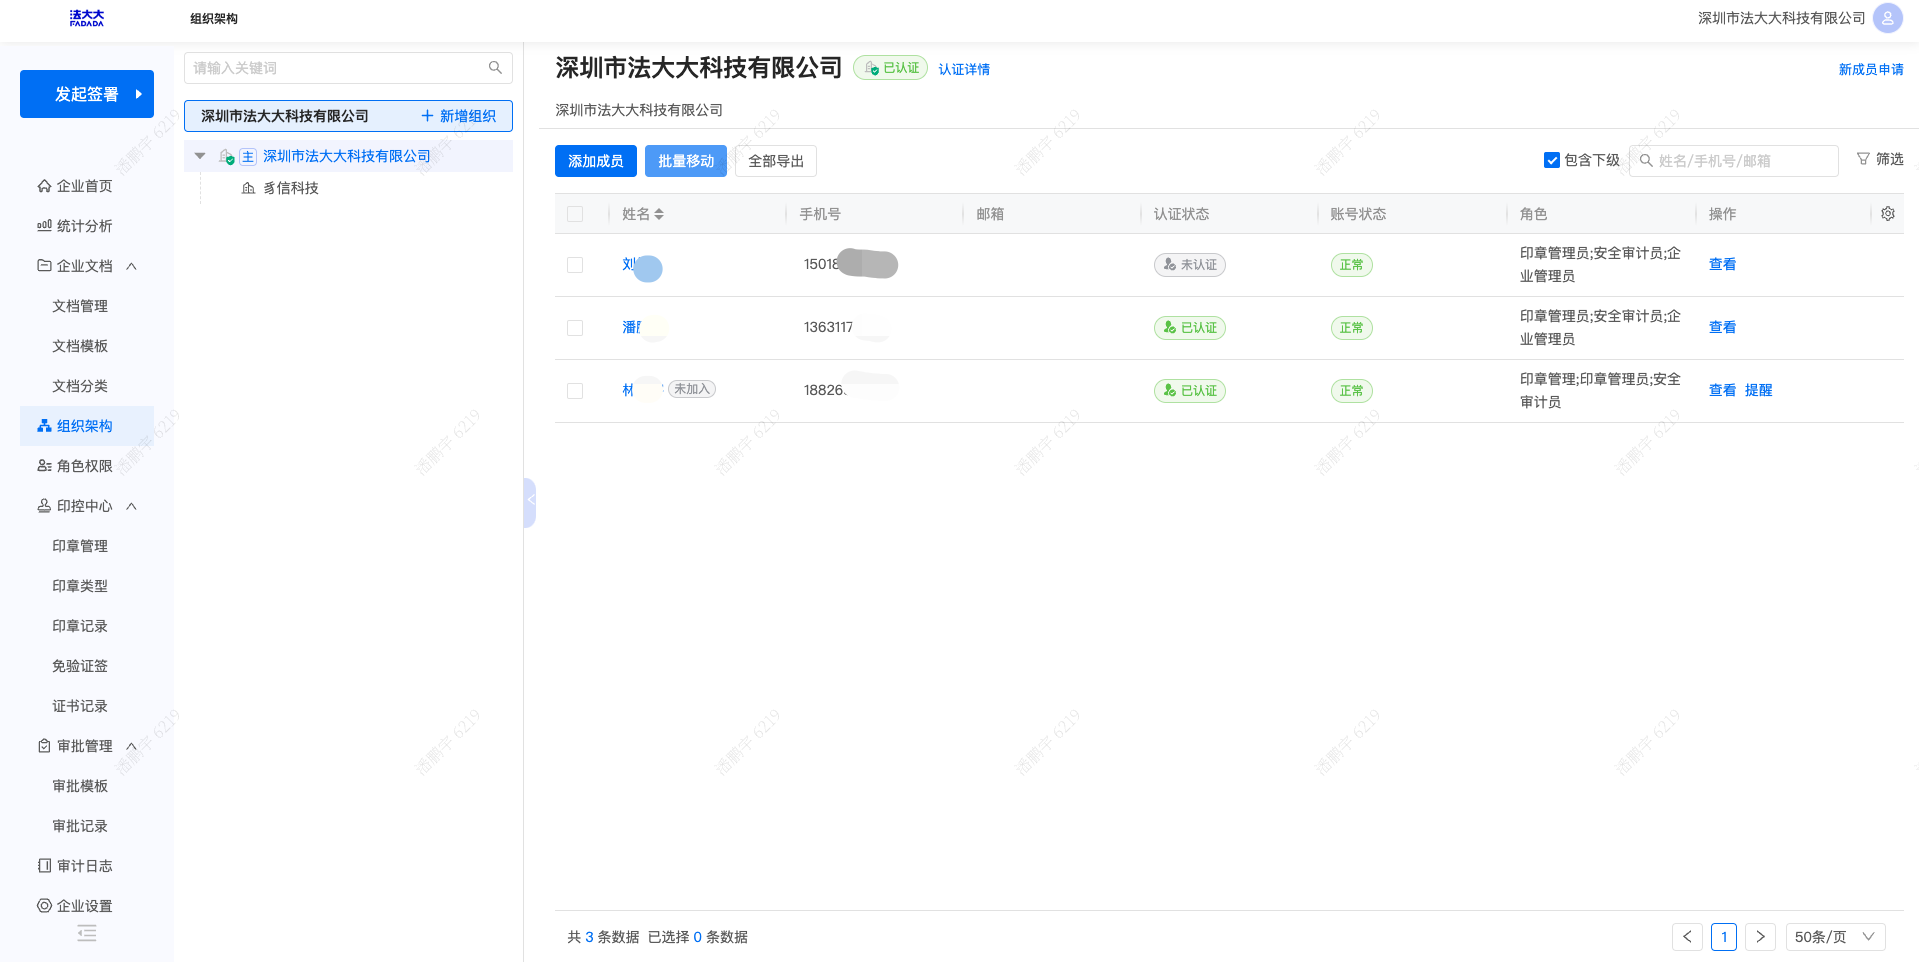
Task: Open 审批记录 menu item
Action: click(80, 826)
